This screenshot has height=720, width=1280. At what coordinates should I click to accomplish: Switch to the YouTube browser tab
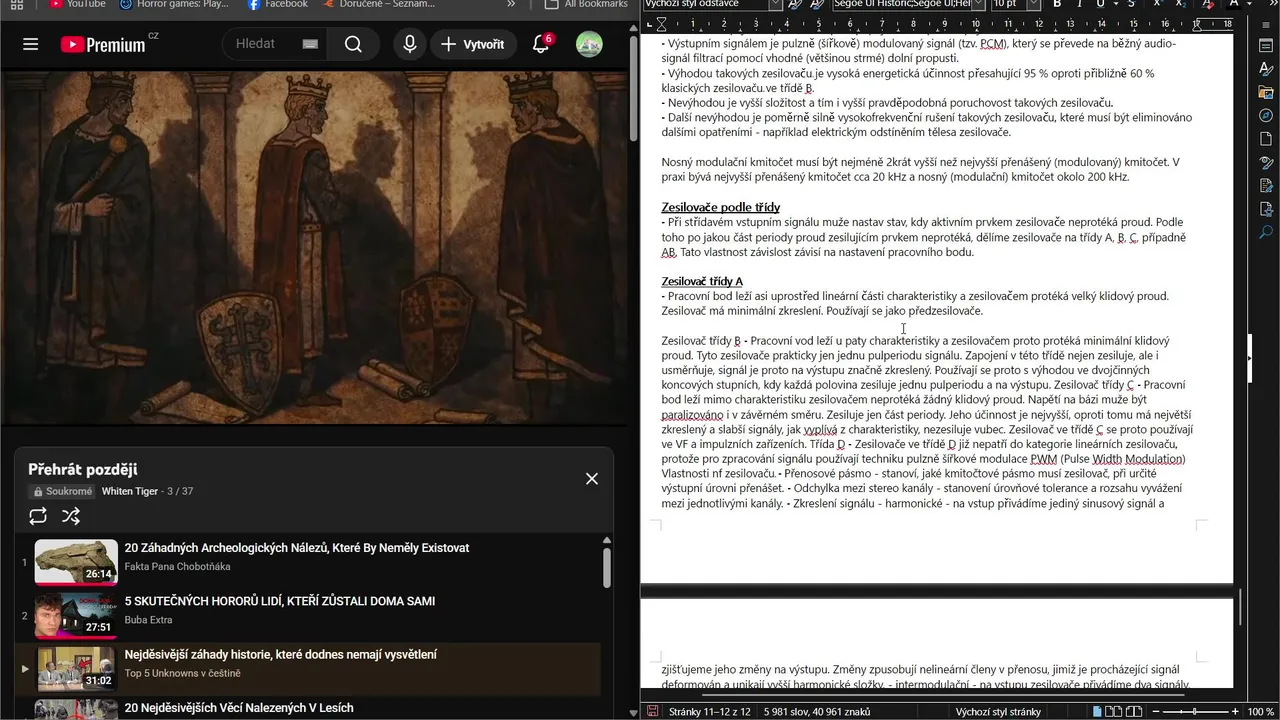click(x=78, y=5)
